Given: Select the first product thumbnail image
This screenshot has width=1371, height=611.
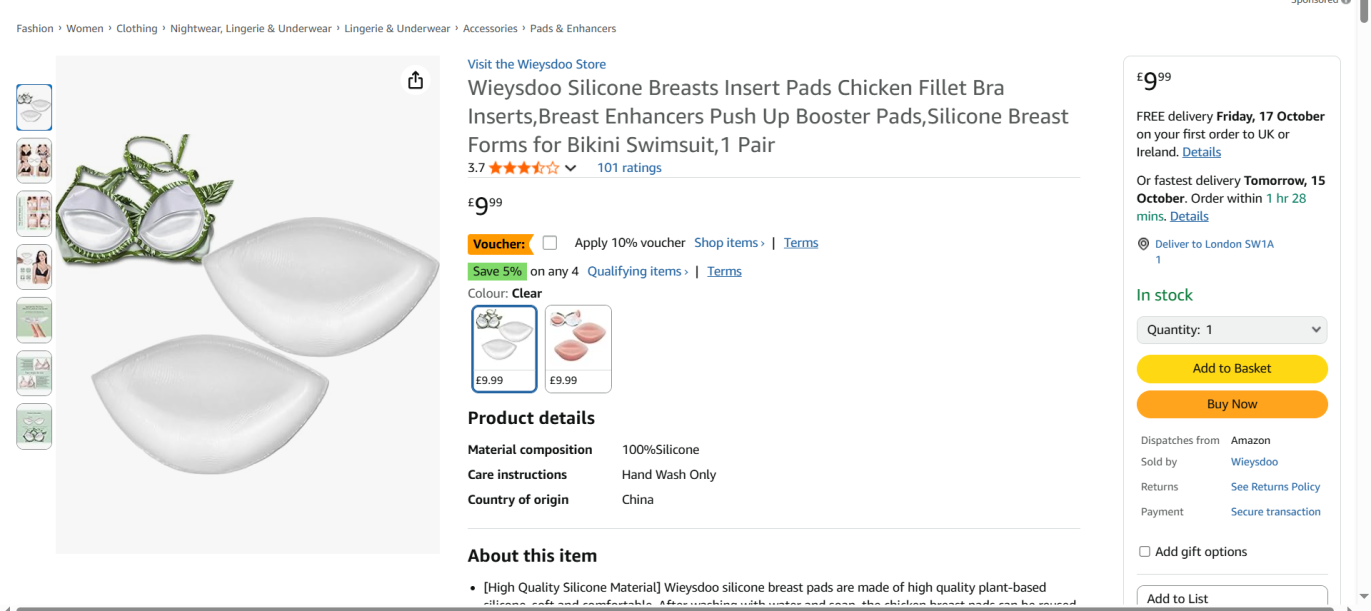Looking at the screenshot, I should [34, 107].
